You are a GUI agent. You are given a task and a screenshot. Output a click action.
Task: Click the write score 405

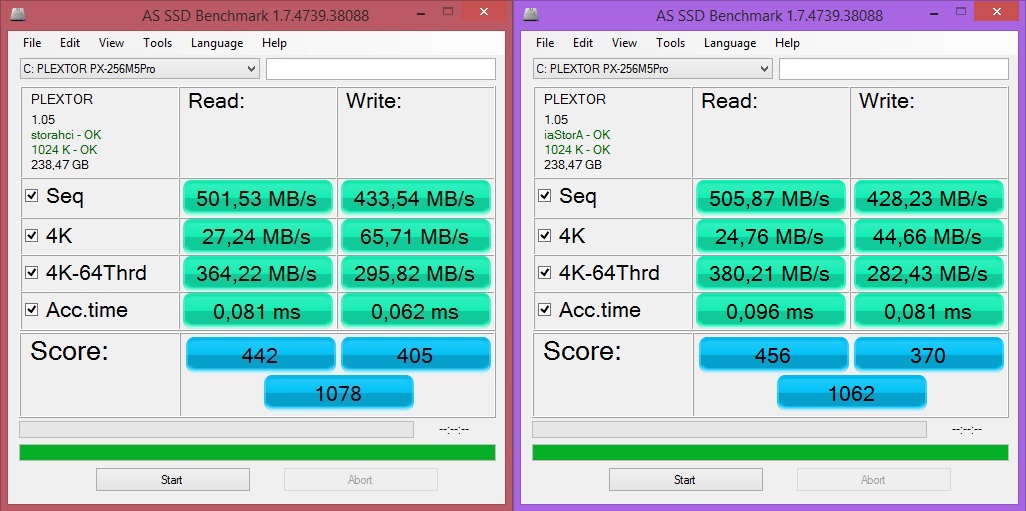tap(416, 355)
